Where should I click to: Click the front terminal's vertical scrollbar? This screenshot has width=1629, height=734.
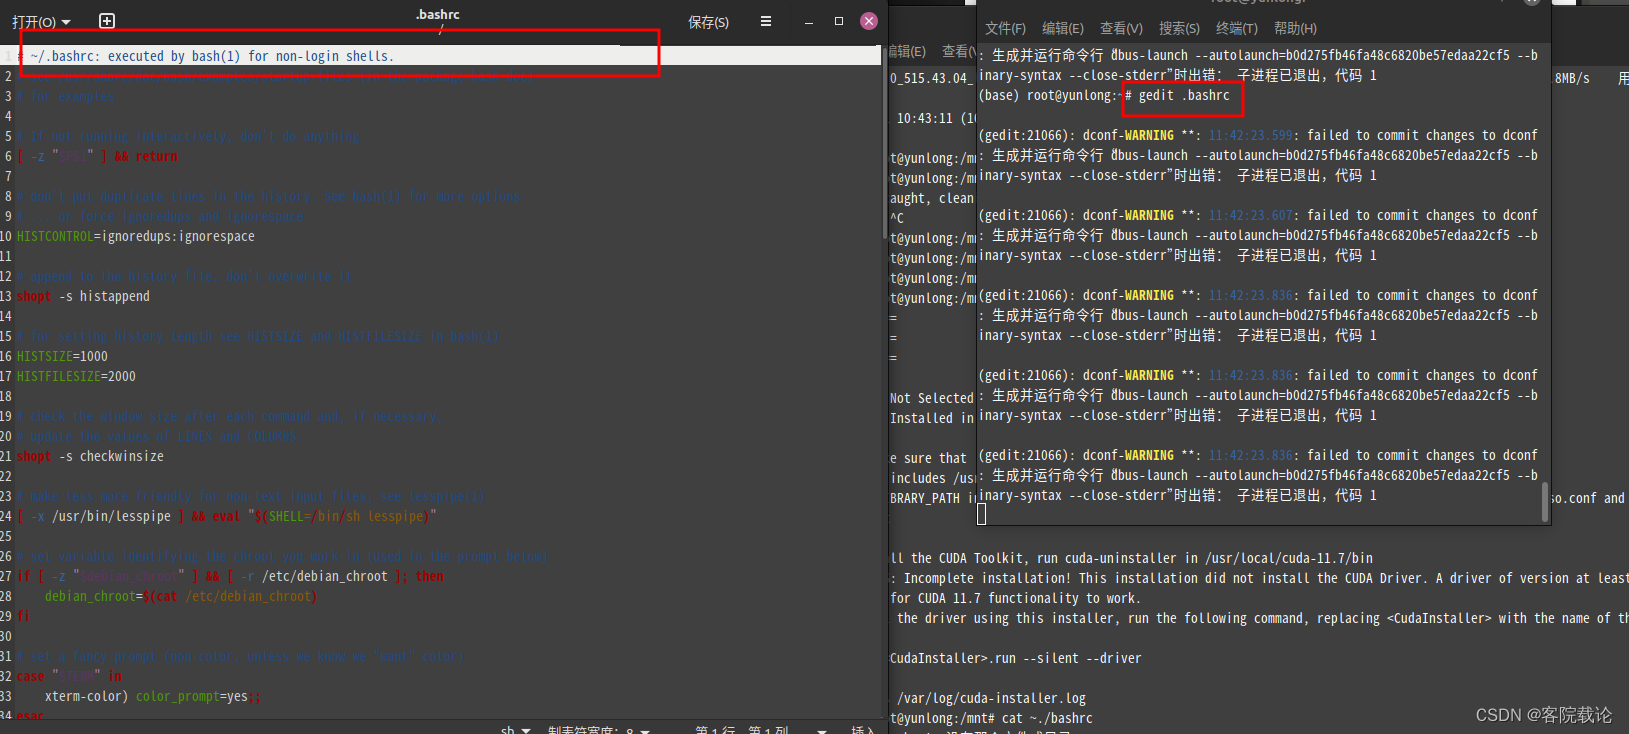(x=1545, y=500)
